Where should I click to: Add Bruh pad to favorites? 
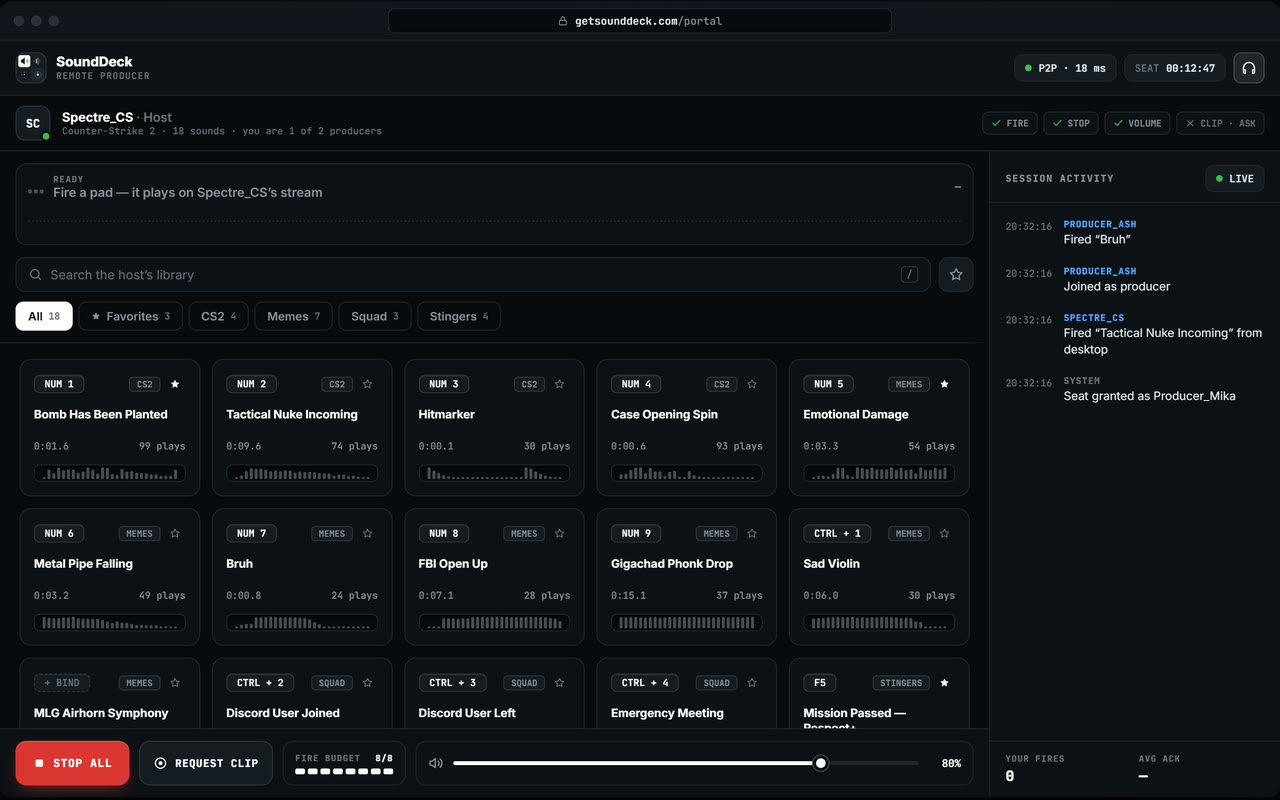click(367, 534)
